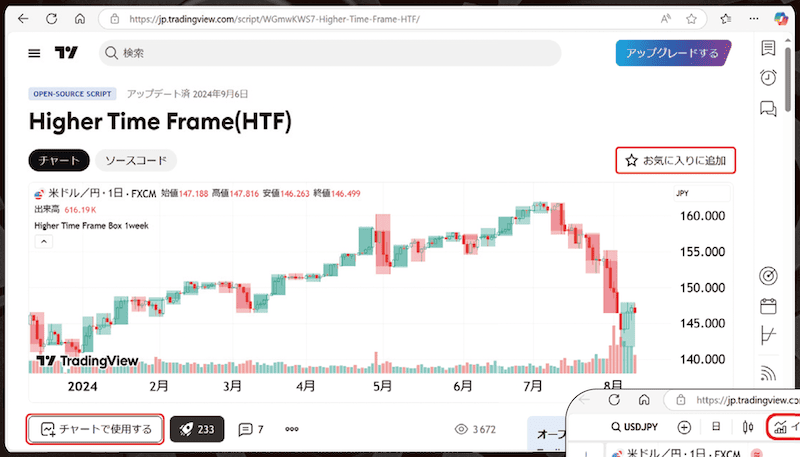Open the comments icon showing 7
Image resolution: width=800 pixels, height=457 pixels.
click(x=251, y=429)
